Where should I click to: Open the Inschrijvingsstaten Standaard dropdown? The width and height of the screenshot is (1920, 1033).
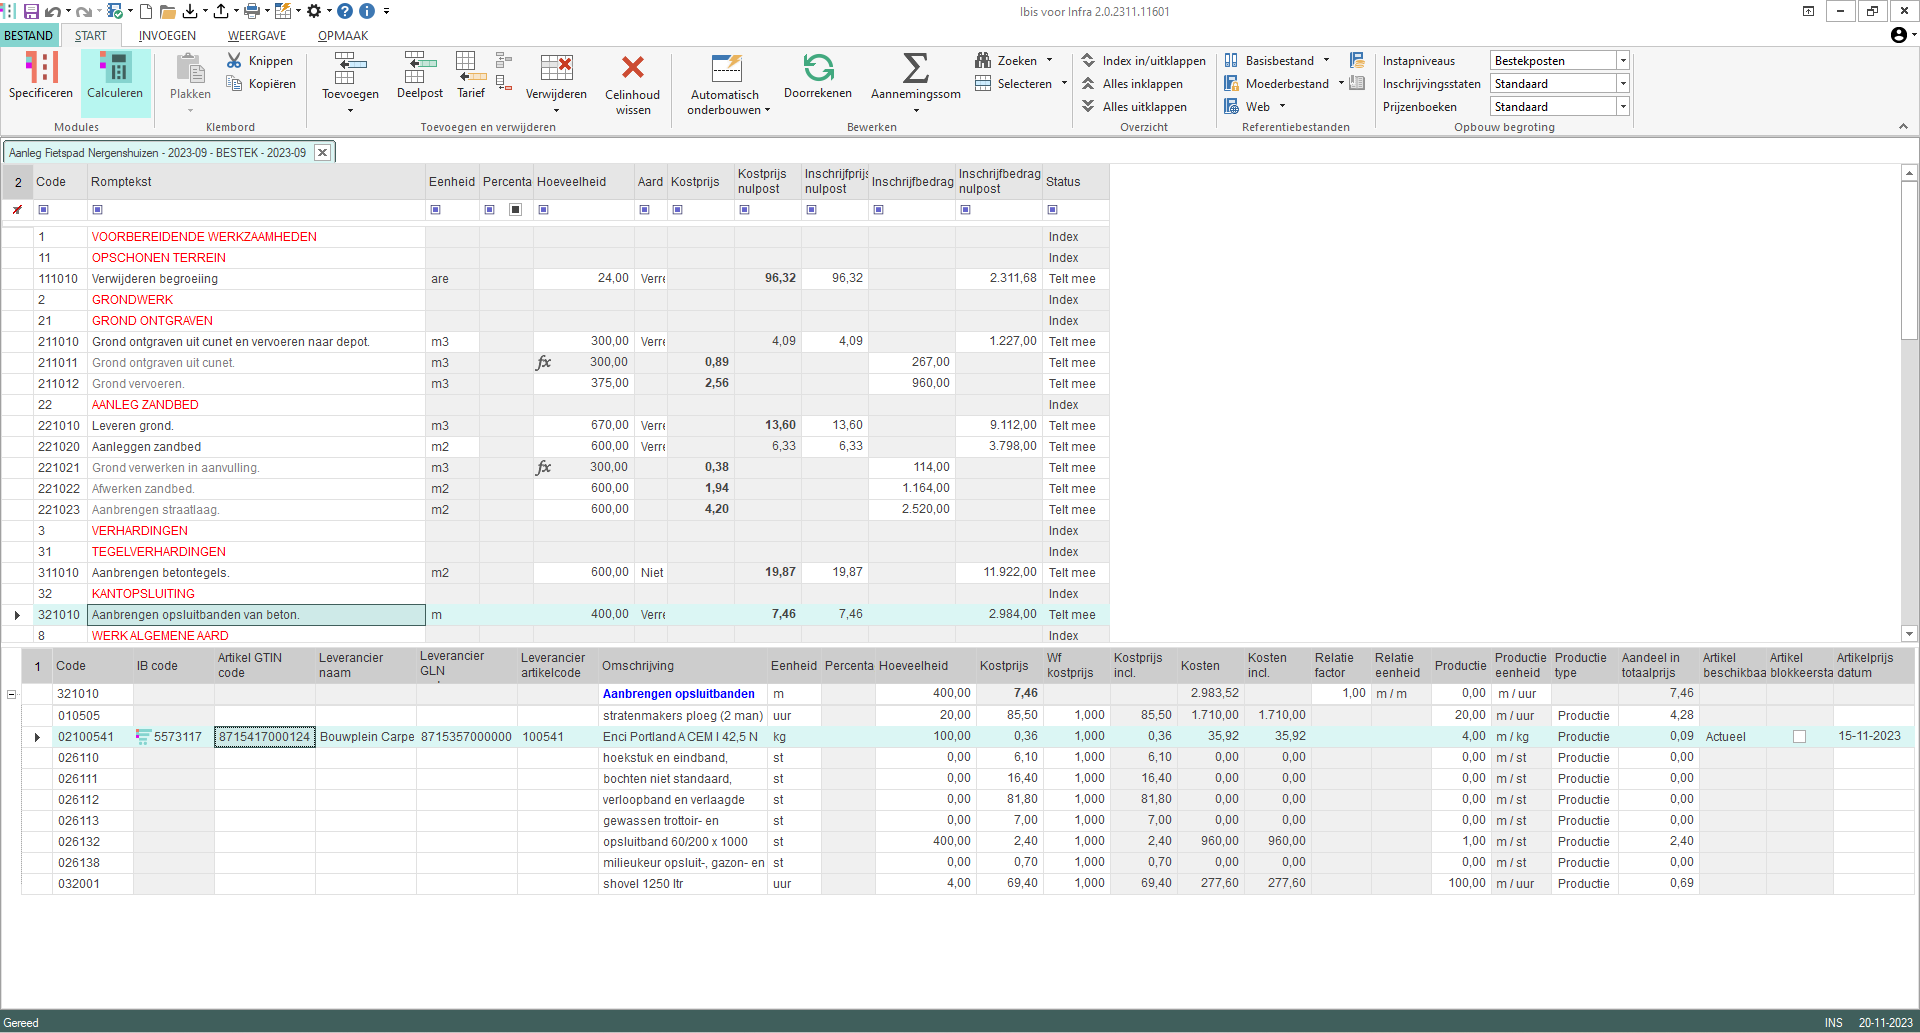[1623, 84]
